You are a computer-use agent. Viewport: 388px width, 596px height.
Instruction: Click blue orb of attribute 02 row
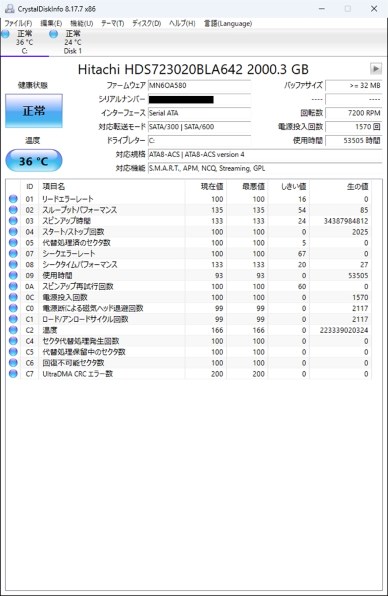tap(13, 210)
